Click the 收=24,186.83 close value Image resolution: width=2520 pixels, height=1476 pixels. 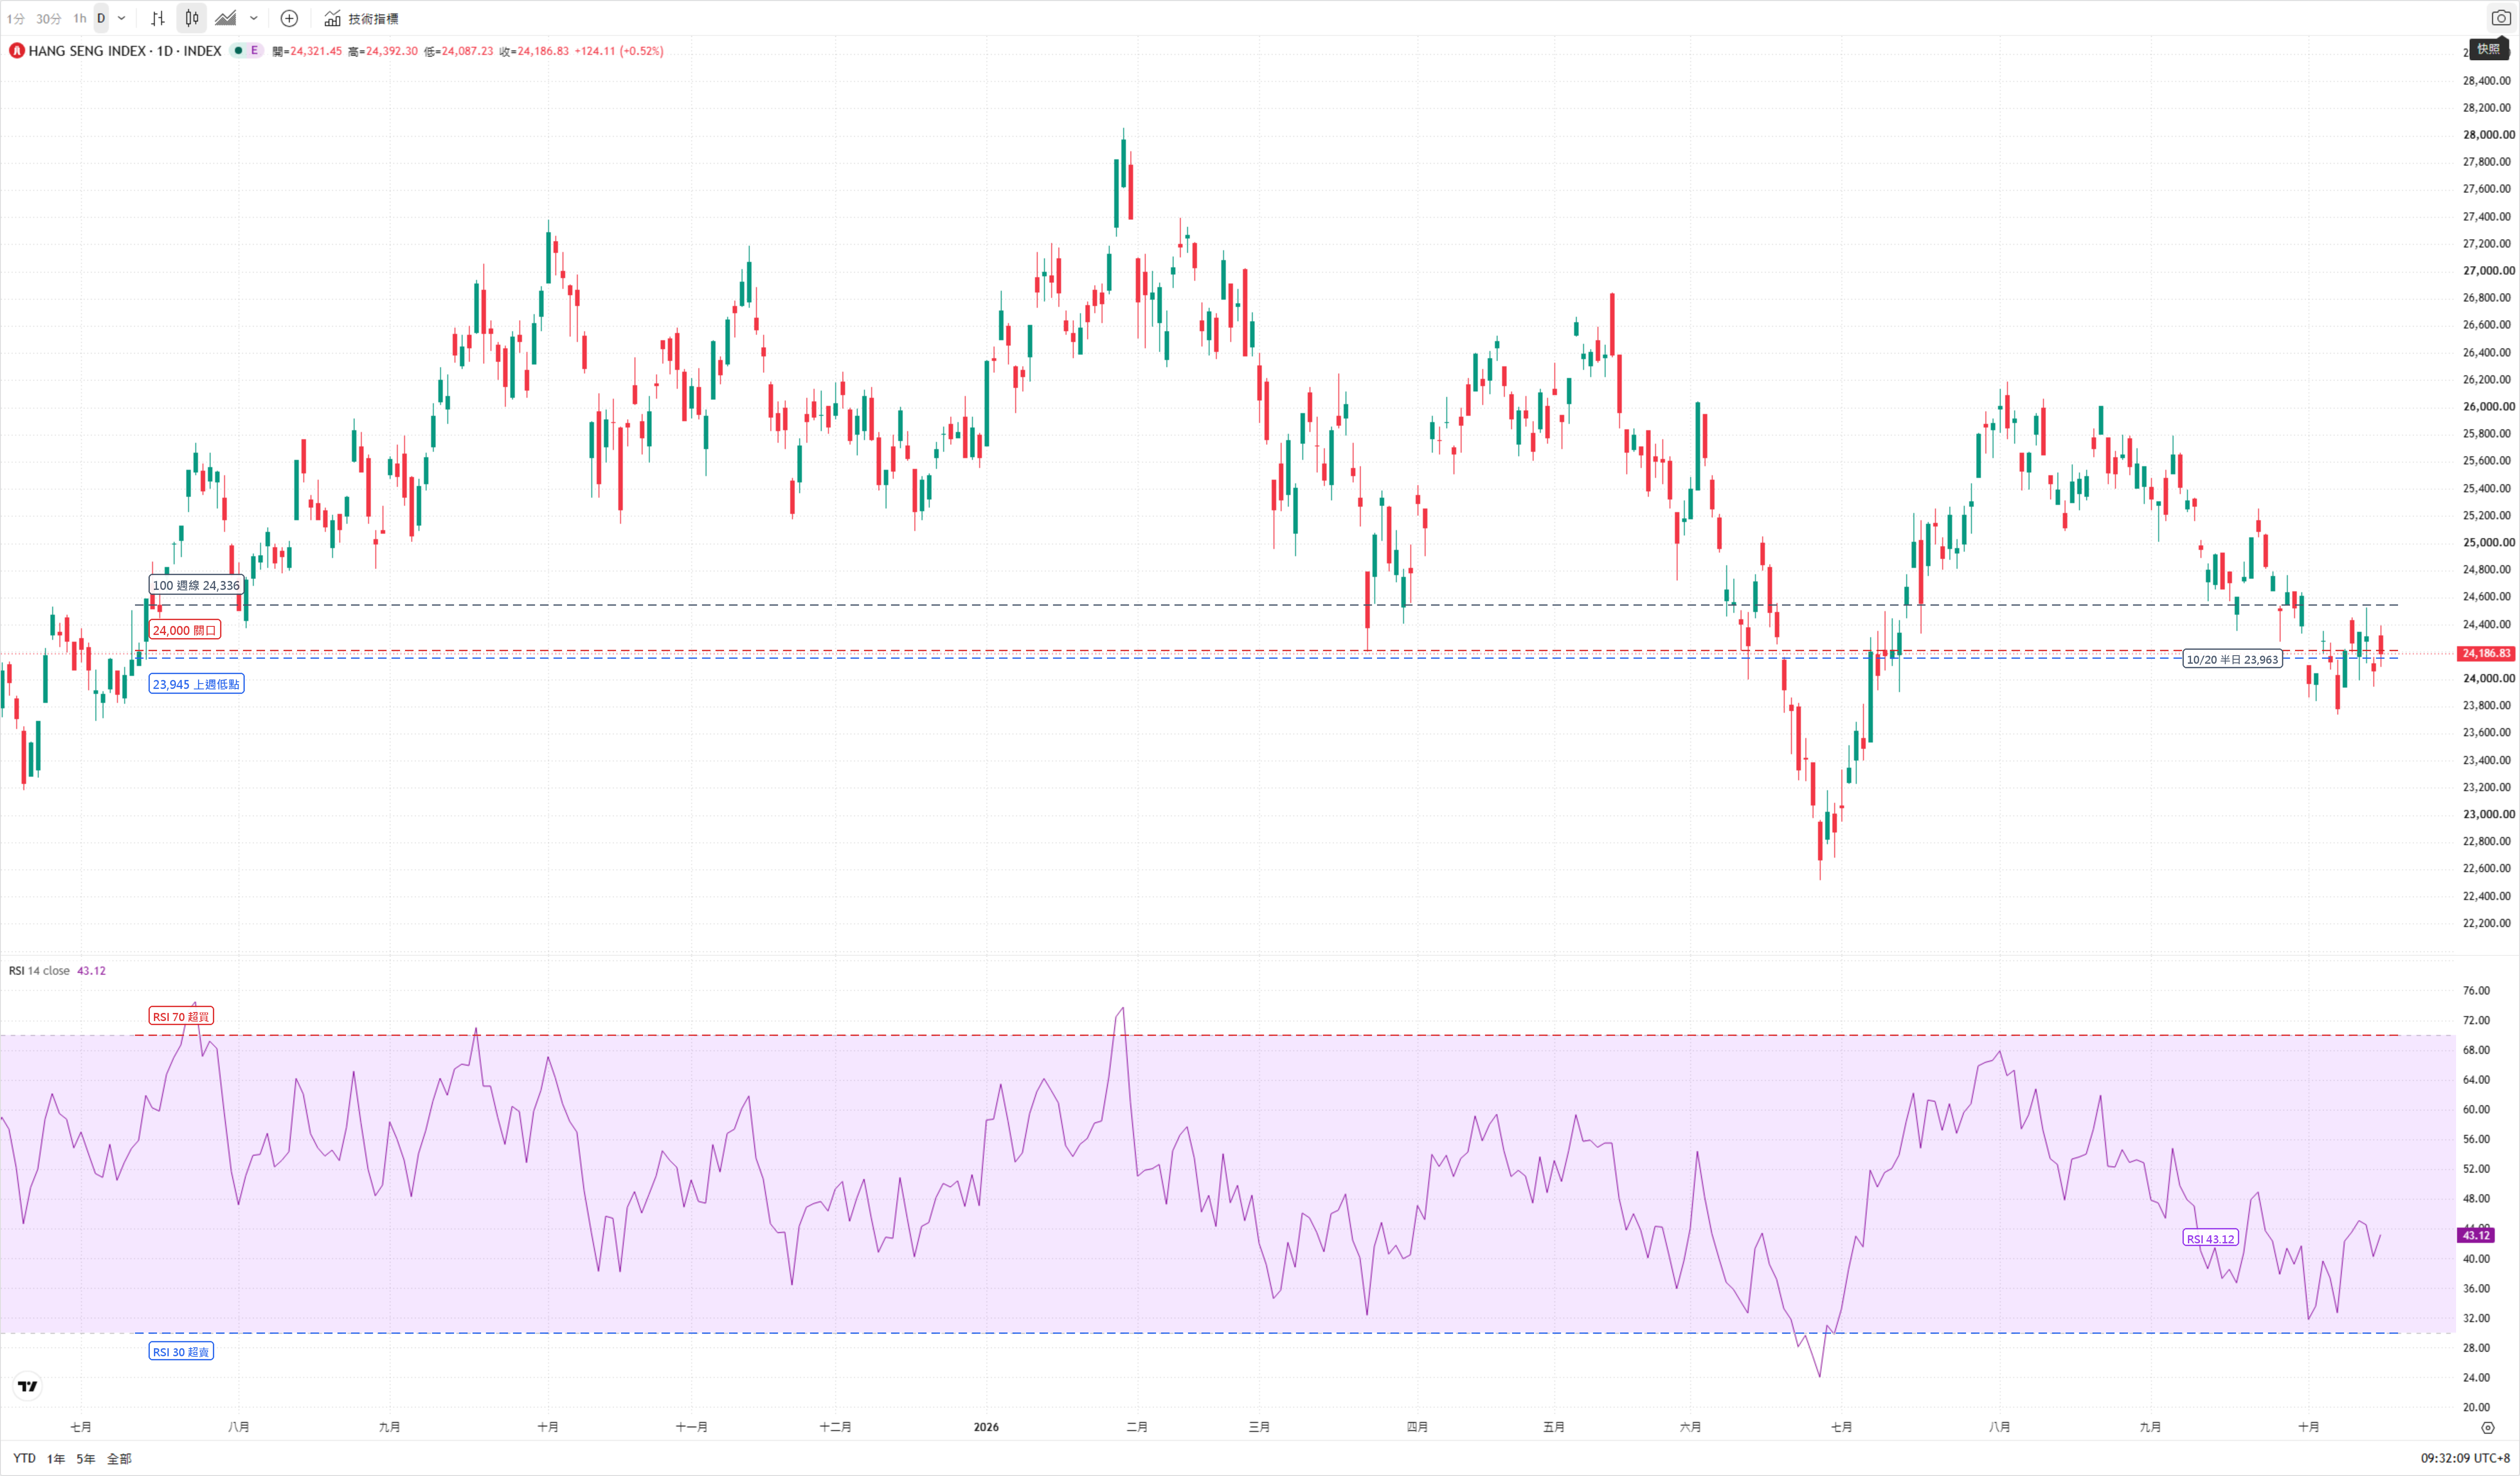click(x=534, y=51)
